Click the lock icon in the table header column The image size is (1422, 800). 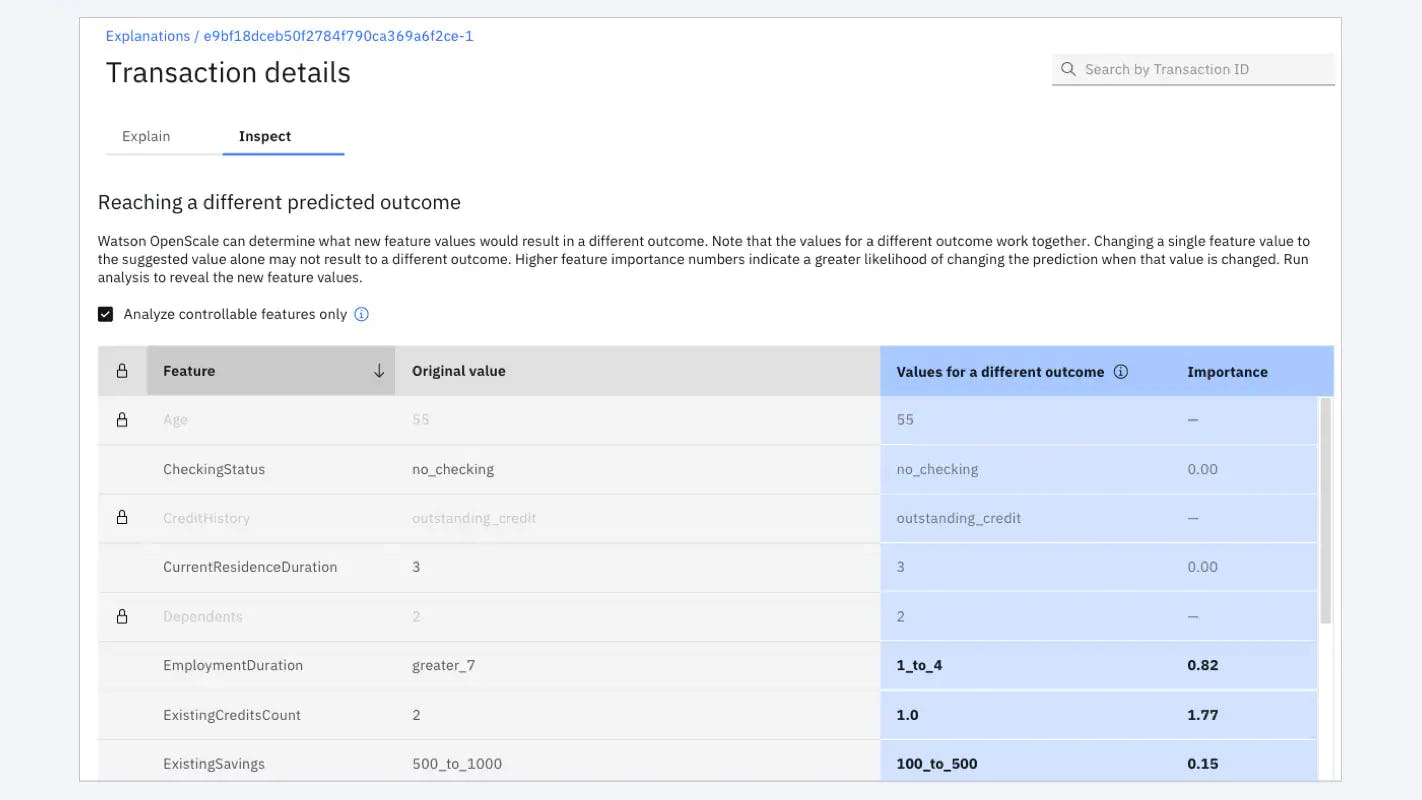pyautogui.click(x=122, y=370)
